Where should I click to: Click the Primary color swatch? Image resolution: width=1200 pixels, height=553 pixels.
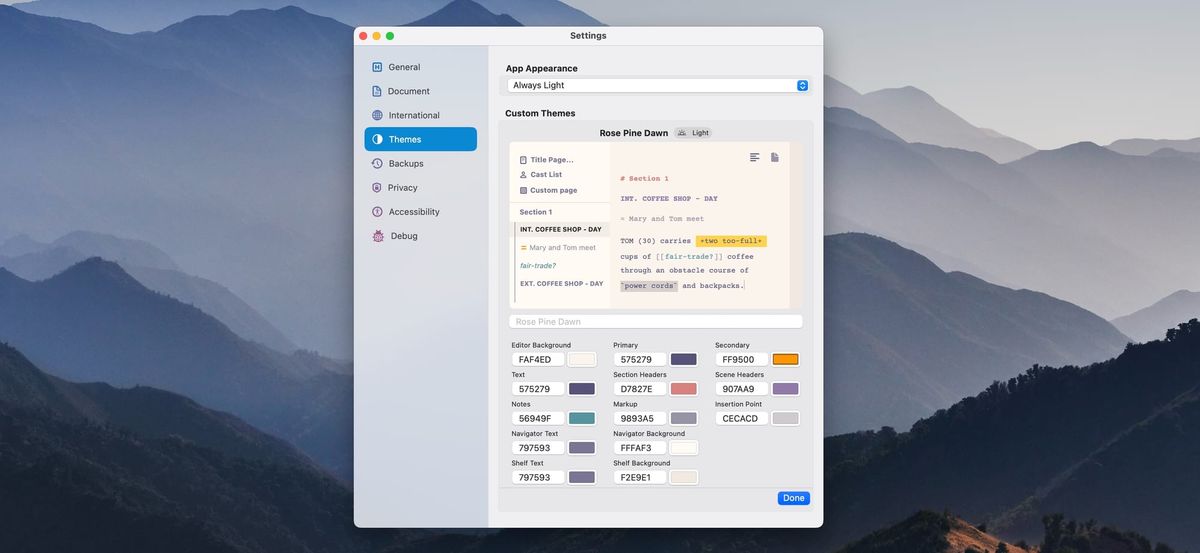(684, 359)
